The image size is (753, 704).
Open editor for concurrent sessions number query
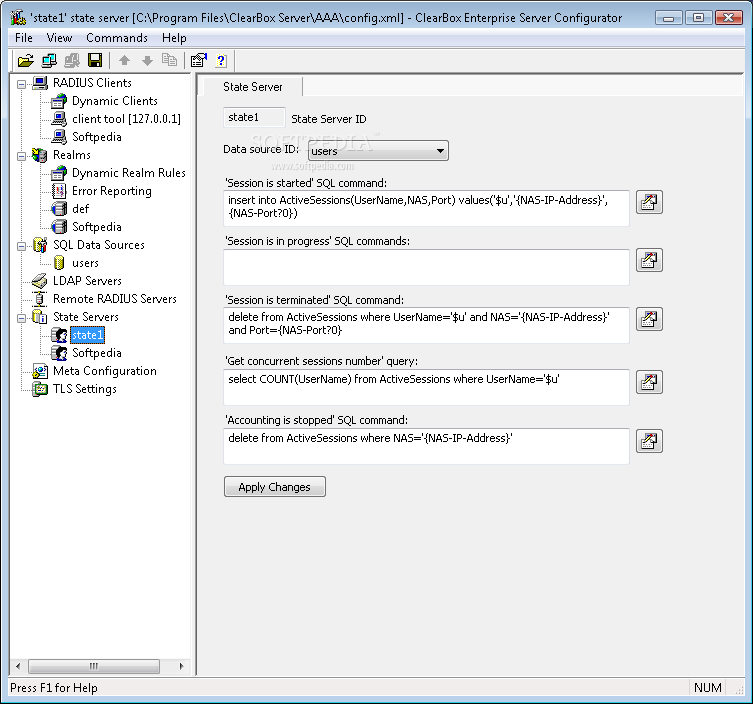[x=649, y=382]
